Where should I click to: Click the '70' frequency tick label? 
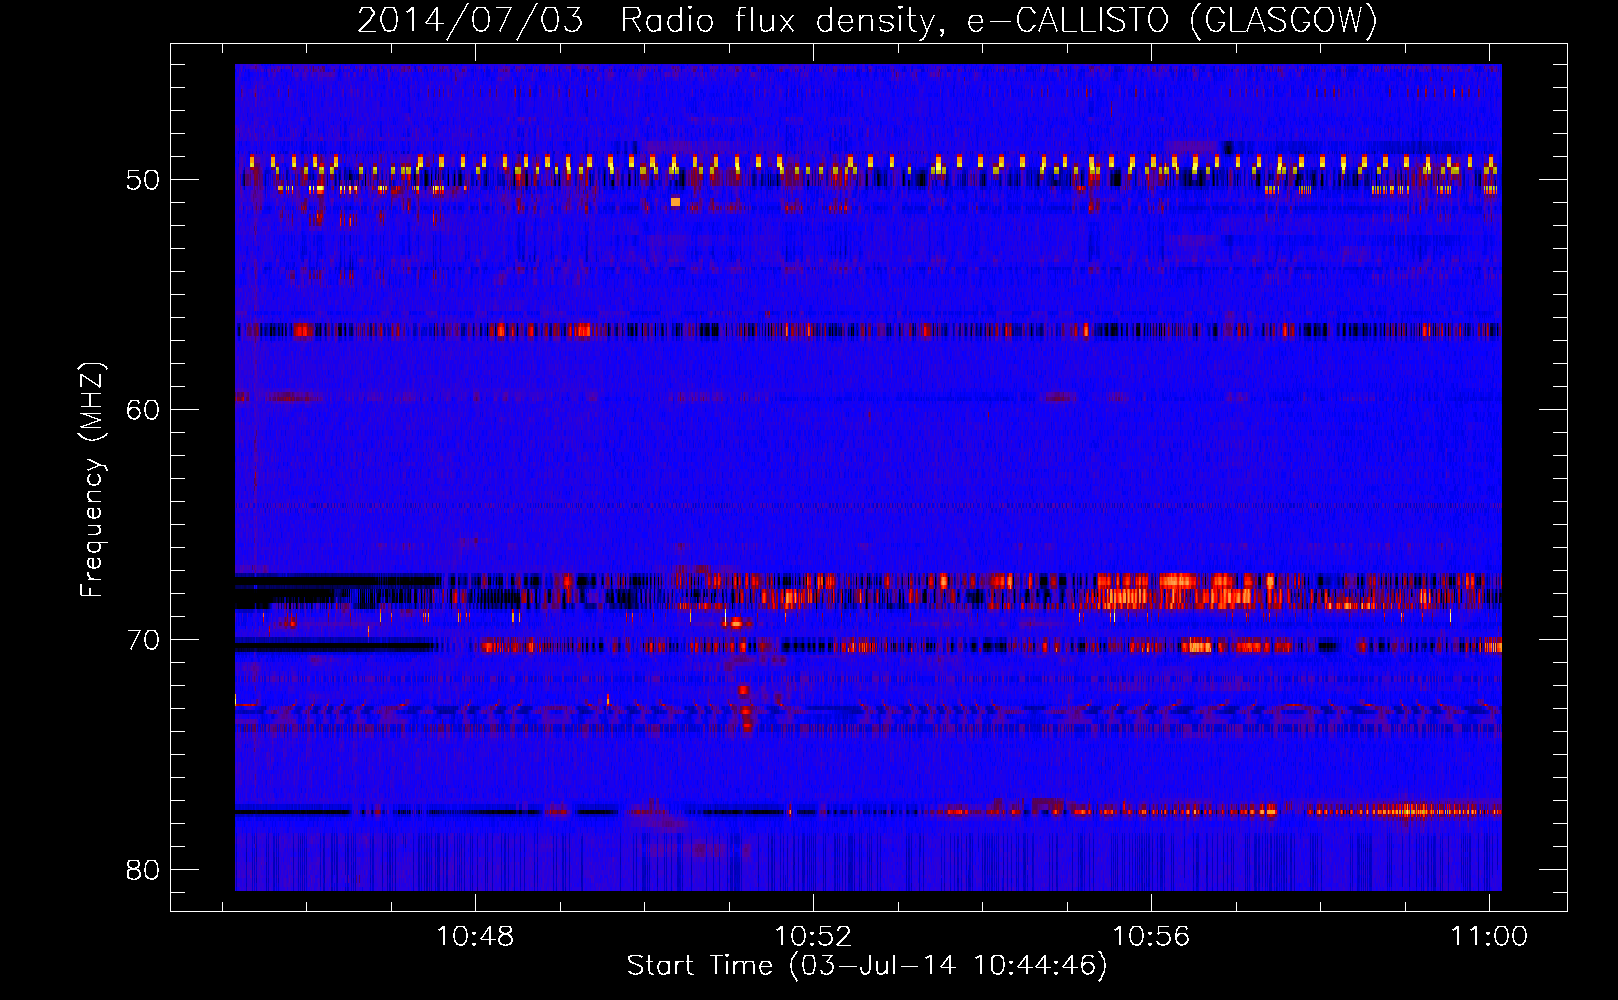(x=143, y=641)
